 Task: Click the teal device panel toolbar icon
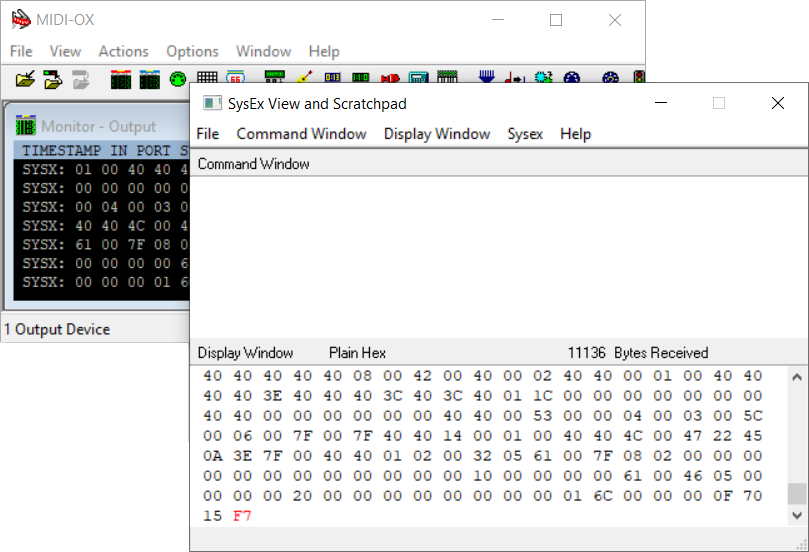point(418,77)
